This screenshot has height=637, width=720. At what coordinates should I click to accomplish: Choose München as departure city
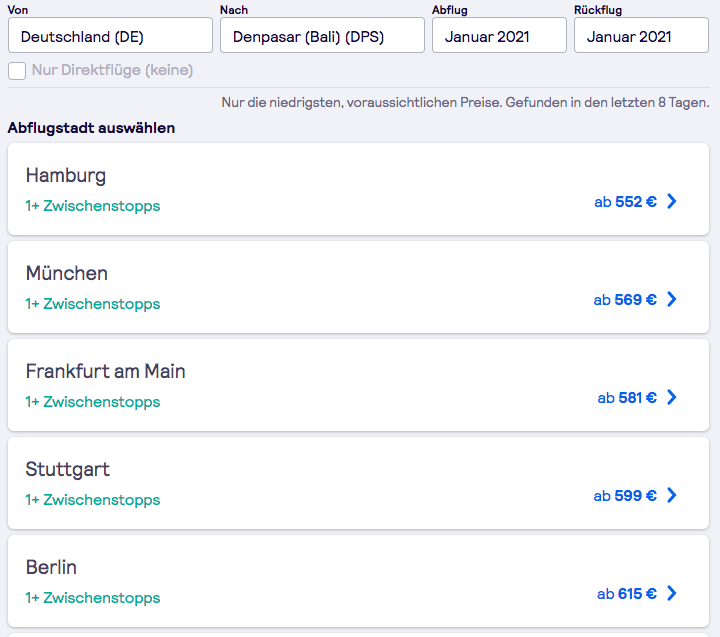358,287
